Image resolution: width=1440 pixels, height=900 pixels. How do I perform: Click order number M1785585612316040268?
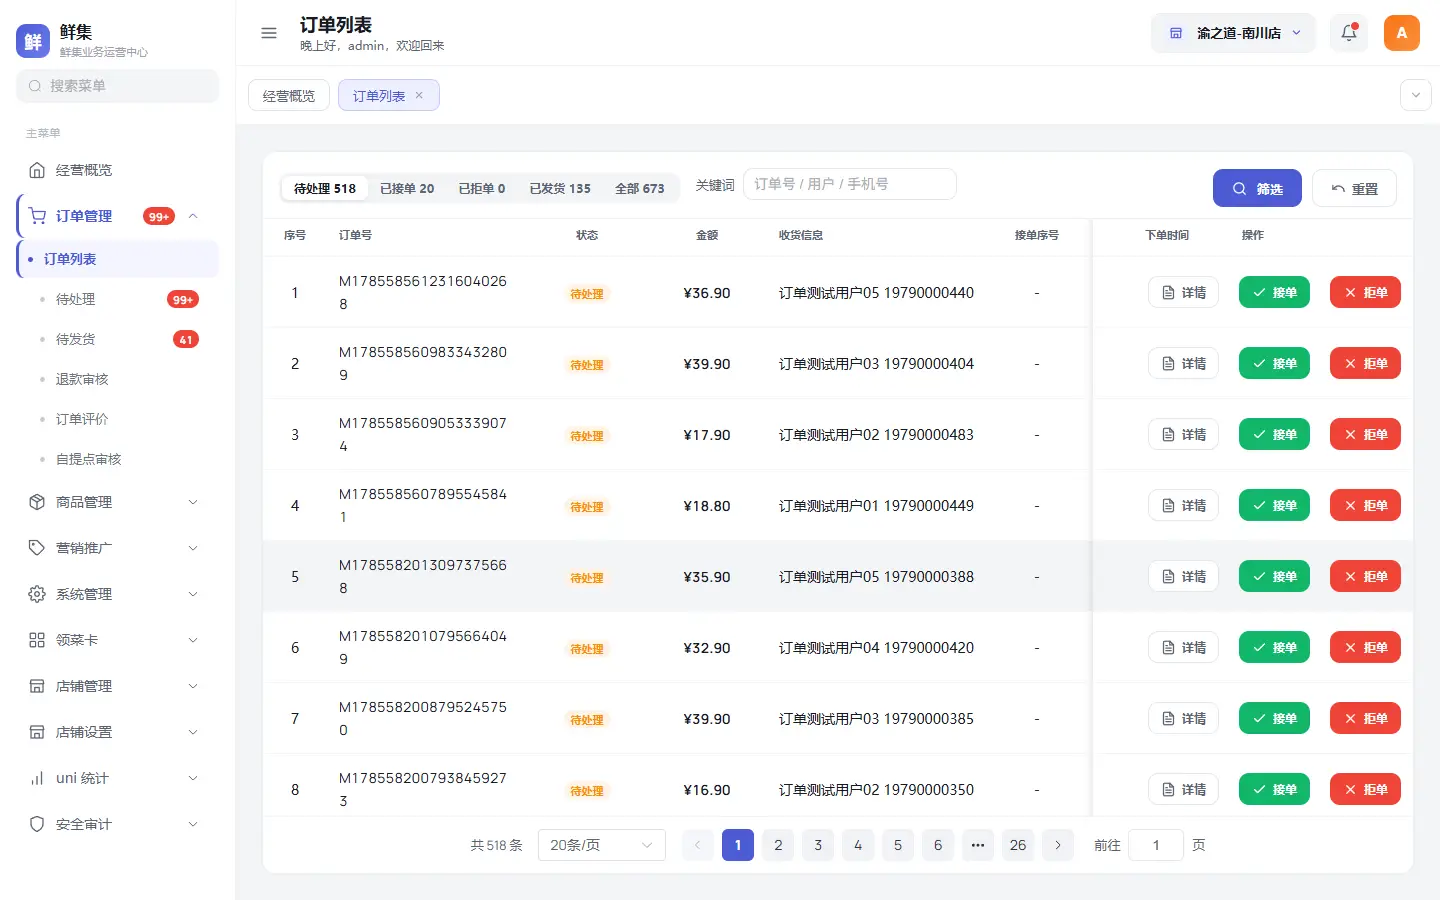click(x=423, y=292)
